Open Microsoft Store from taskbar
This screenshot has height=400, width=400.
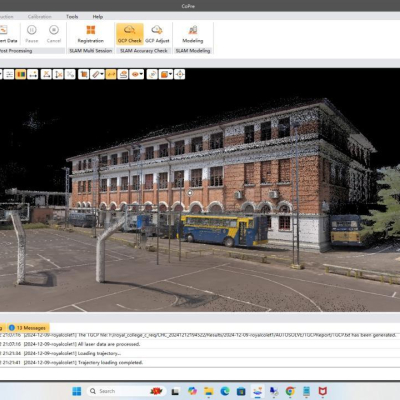[x=241, y=391]
